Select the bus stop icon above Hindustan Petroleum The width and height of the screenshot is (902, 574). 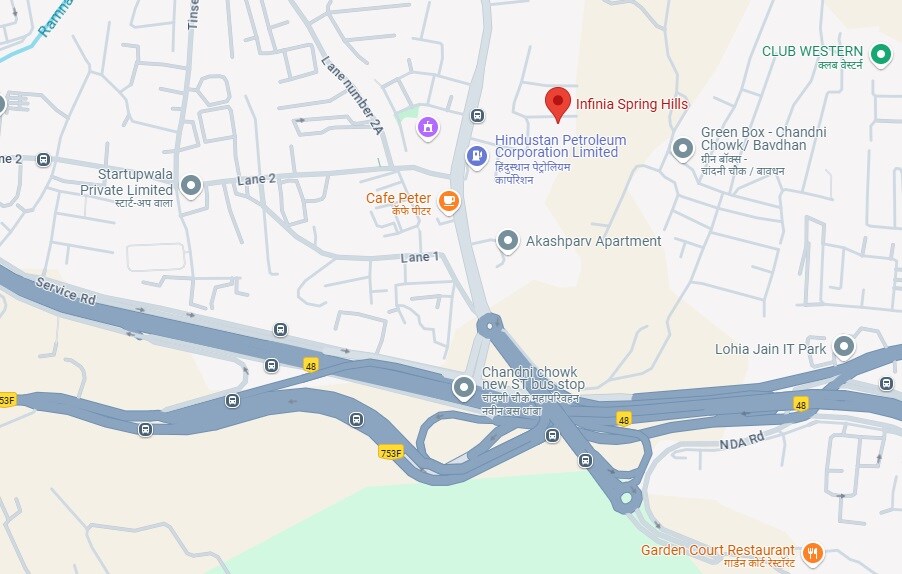(x=477, y=116)
